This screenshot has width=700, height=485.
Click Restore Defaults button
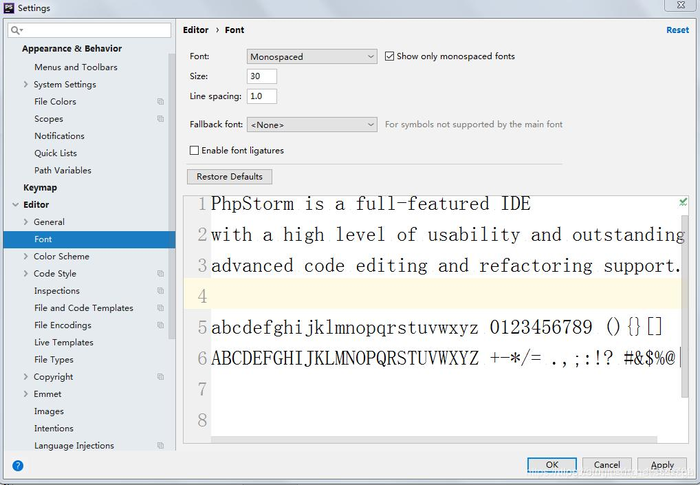pyautogui.click(x=229, y=176)
